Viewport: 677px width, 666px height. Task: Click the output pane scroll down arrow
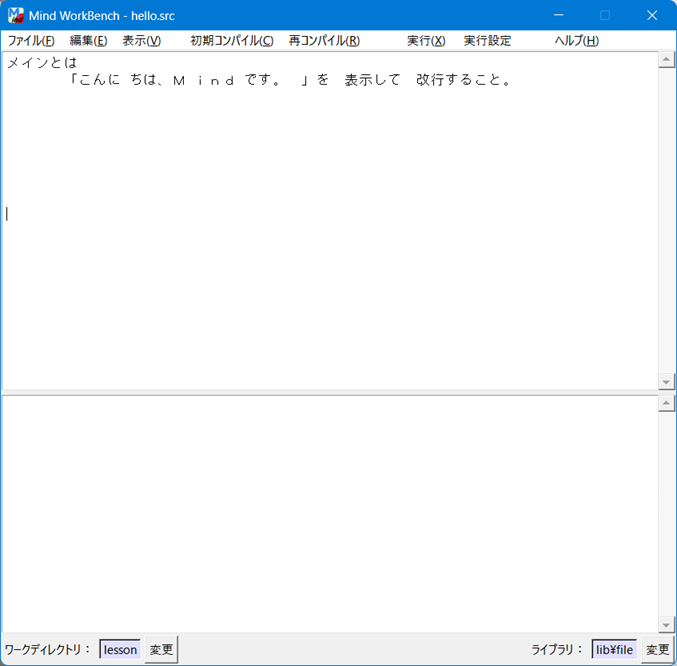(666, 625)
